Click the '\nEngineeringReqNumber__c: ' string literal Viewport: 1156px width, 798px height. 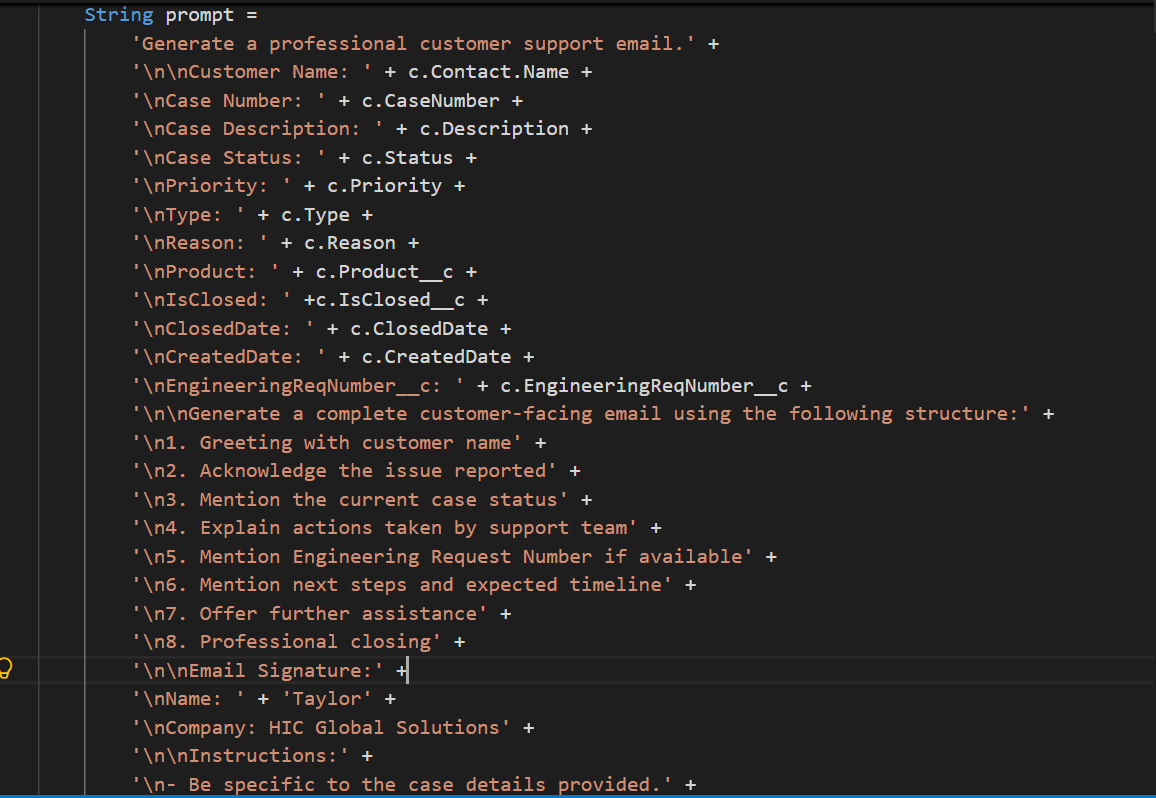point(299,386)
